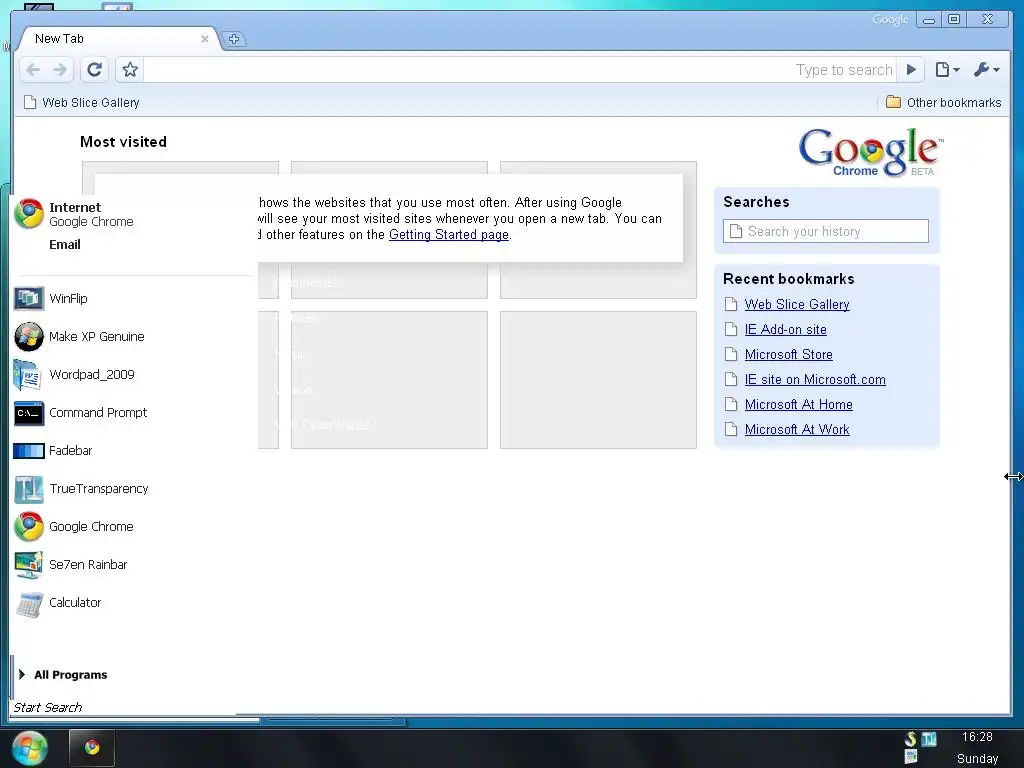Image resolution: width=1024 pixels, height=768 pixels.
Task: Open the Web Slice Gallery bookmark in the bookmarks bar
Action: [82, 103]
